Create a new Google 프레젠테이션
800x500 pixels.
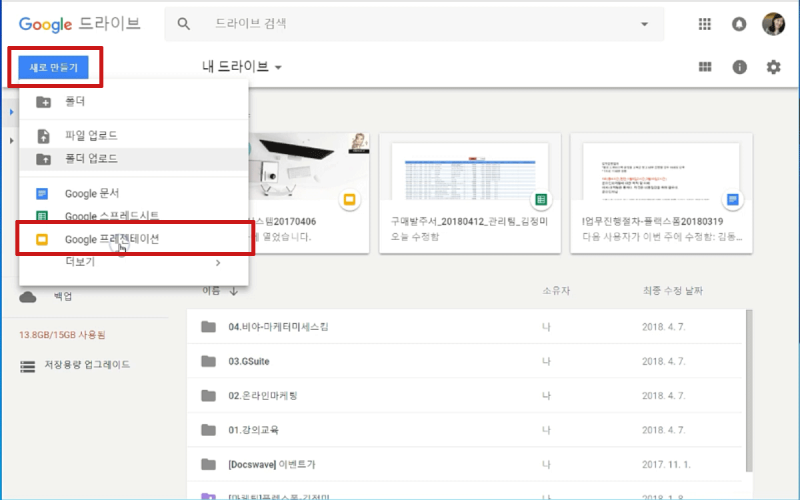pyautogui.click(x=134, y=239)
